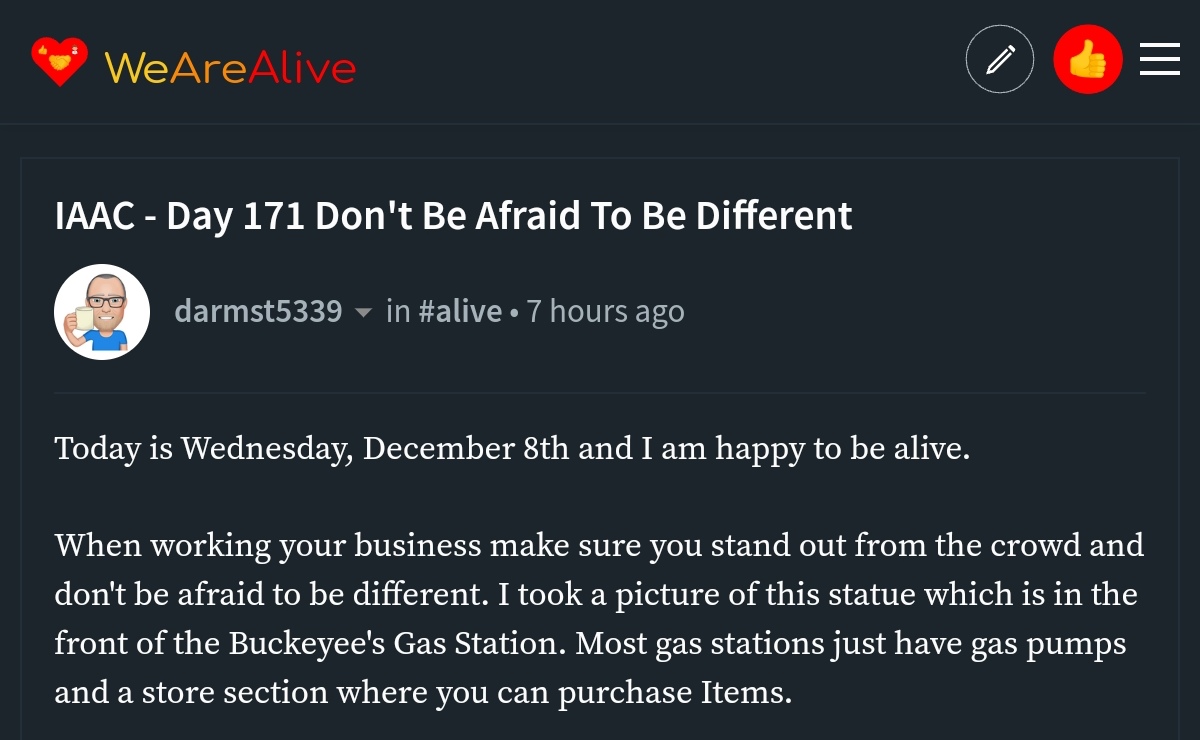Image resolution: width=1200 pixels, height=740 pixels.
Task: Open author darmst5339's avatar picture
Action: [x=102, y=312]
